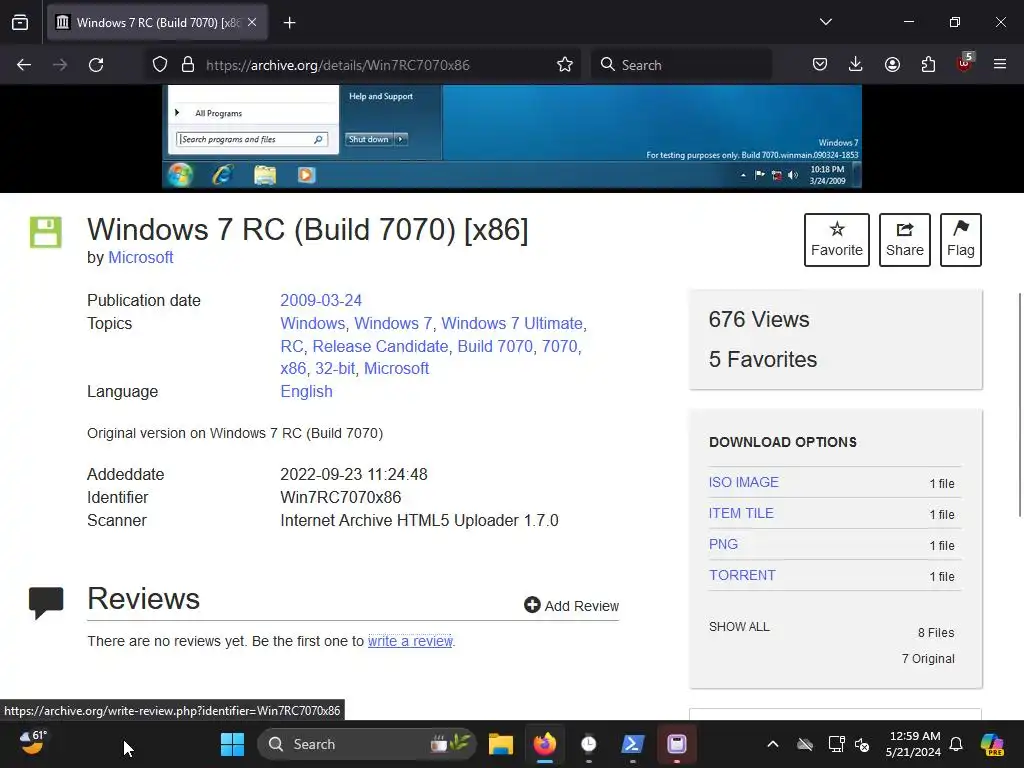Open the notifications bell
The image size is (1024, 768).
956,744
